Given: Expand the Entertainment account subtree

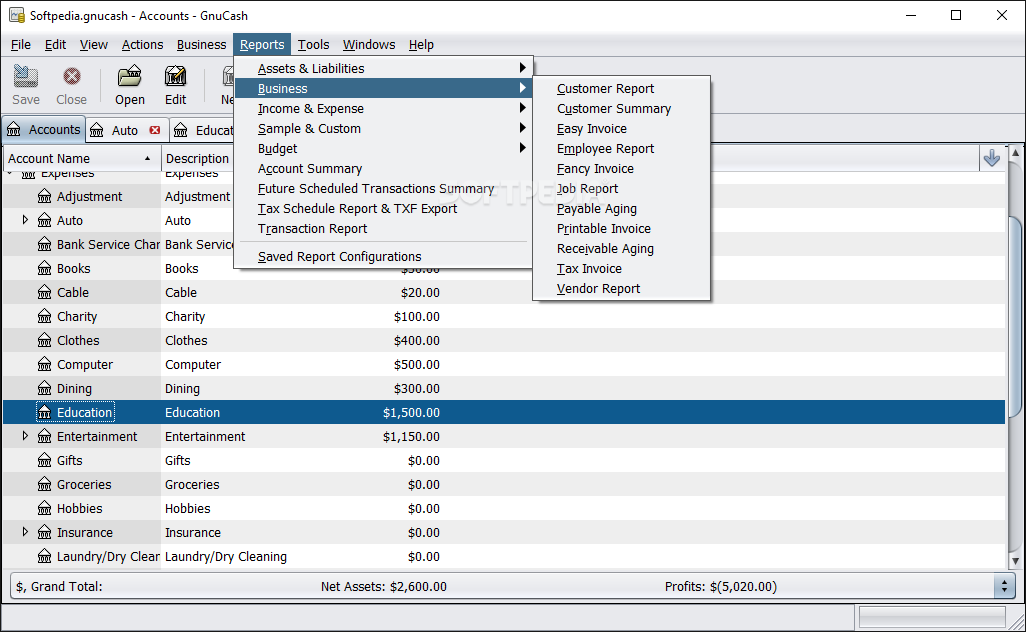Looking at the screenshot, I should 25,436.
